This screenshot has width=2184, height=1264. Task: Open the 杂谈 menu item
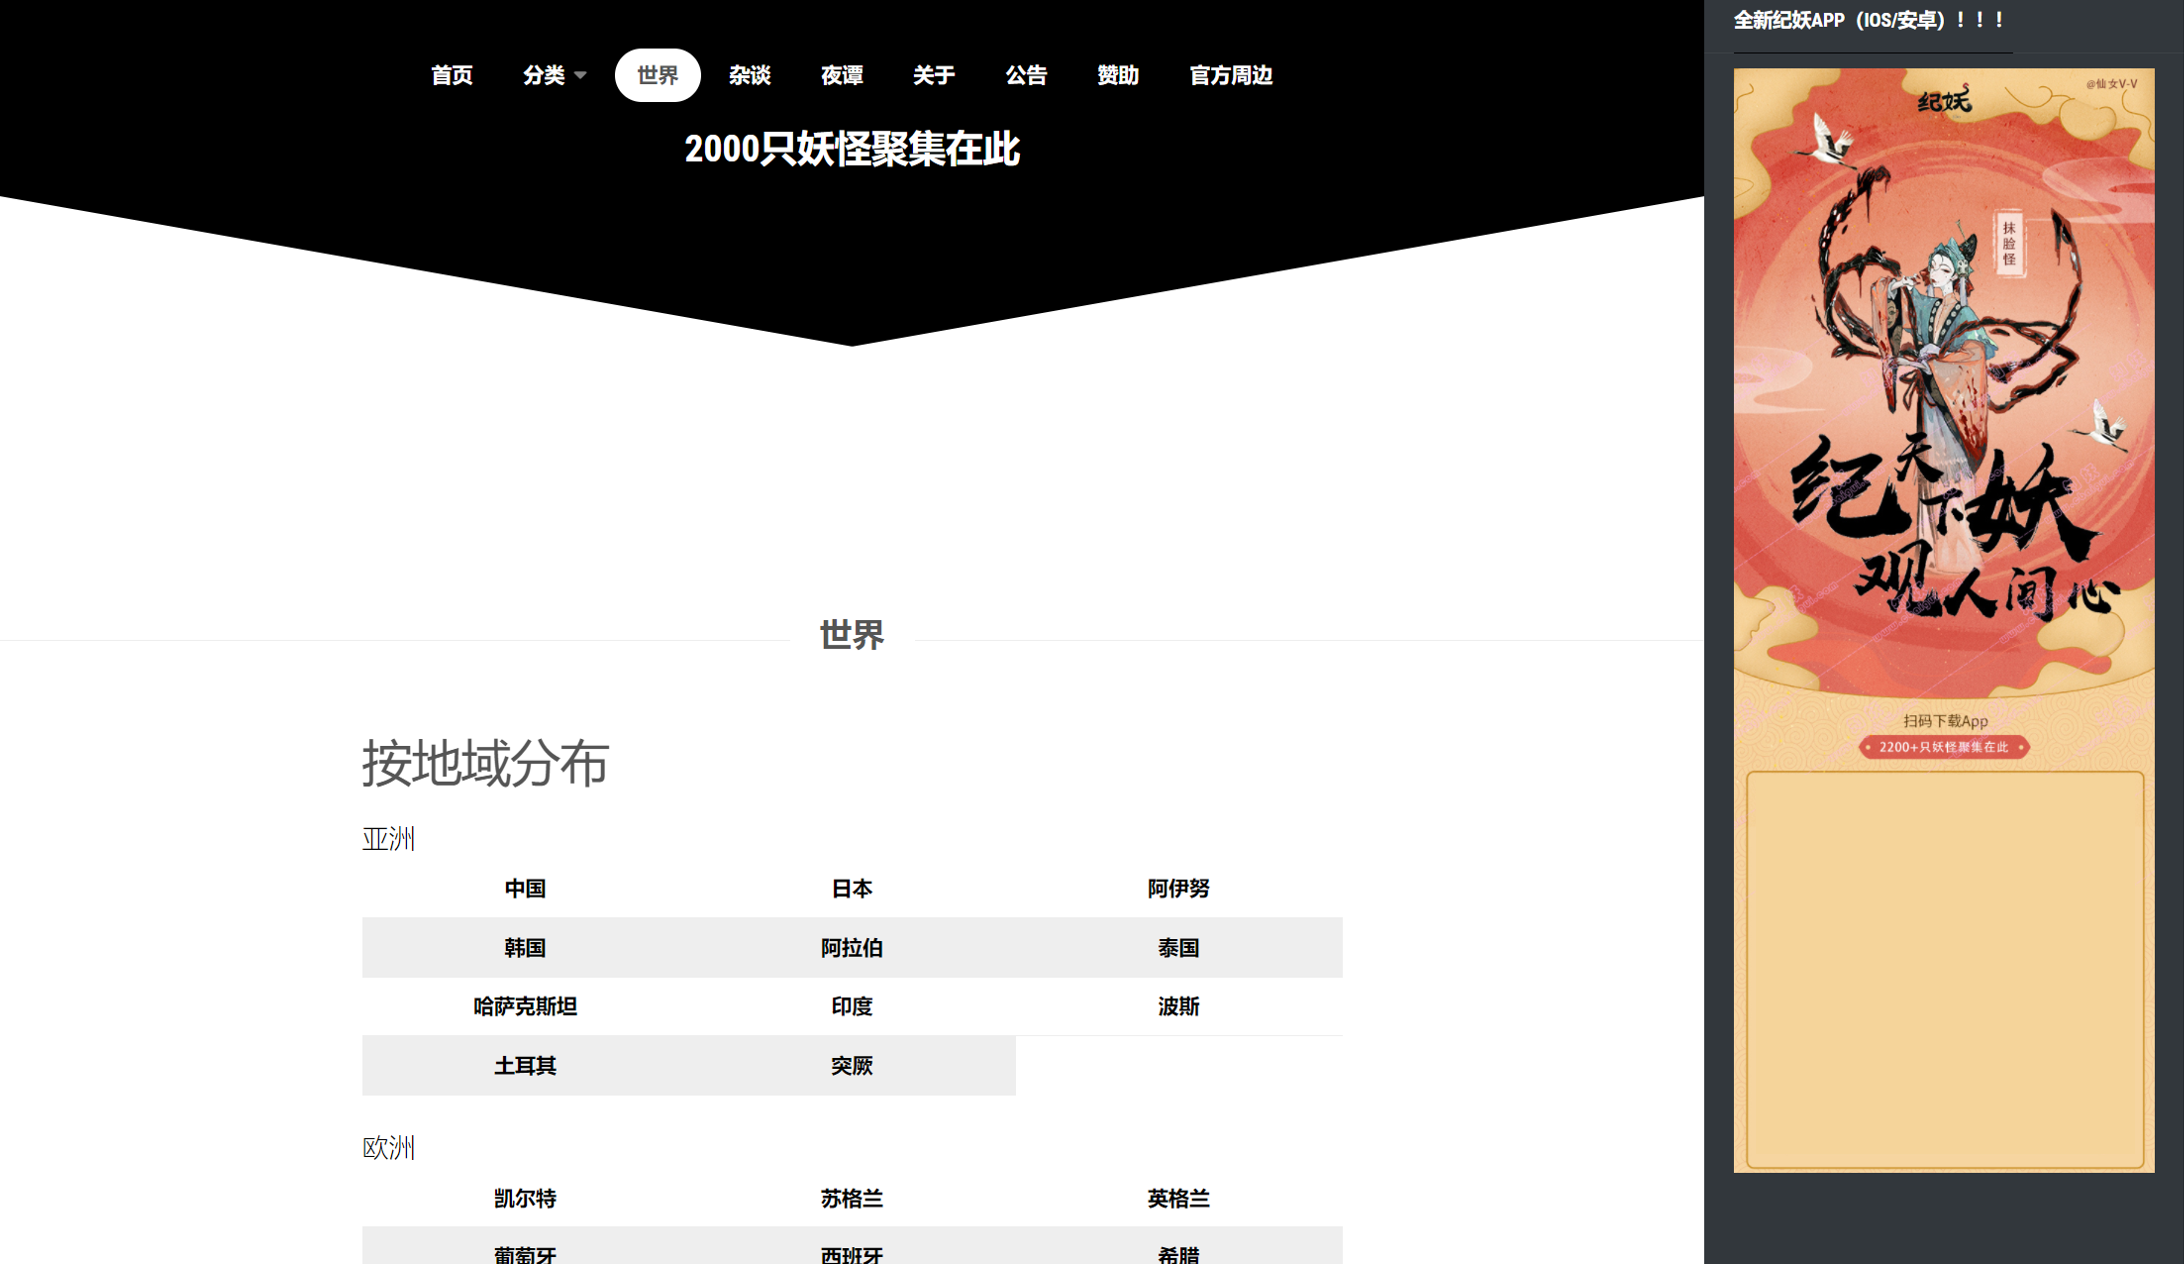749,75
